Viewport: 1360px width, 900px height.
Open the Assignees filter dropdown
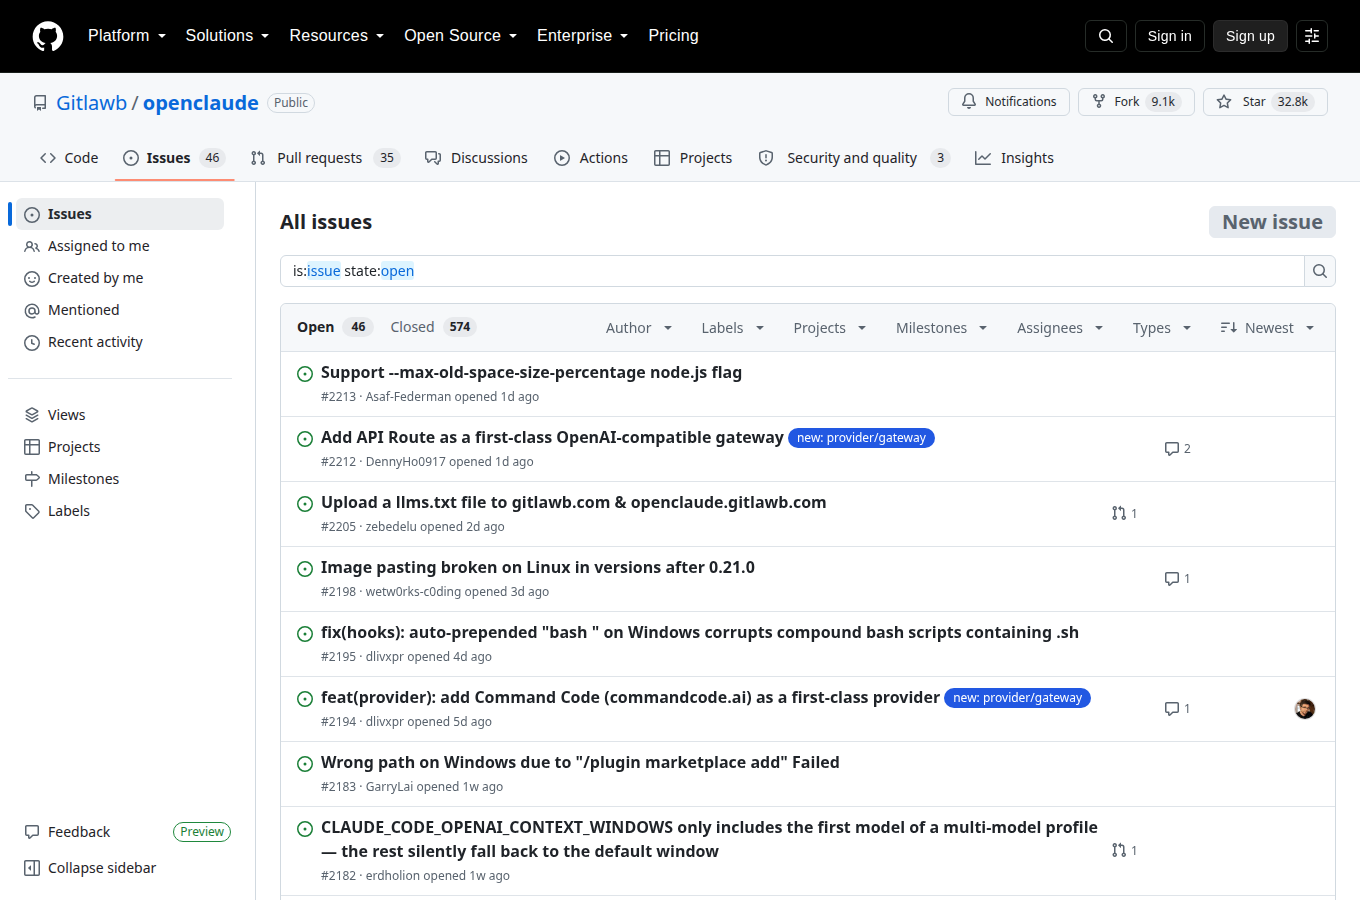[x=1060, y=328]
